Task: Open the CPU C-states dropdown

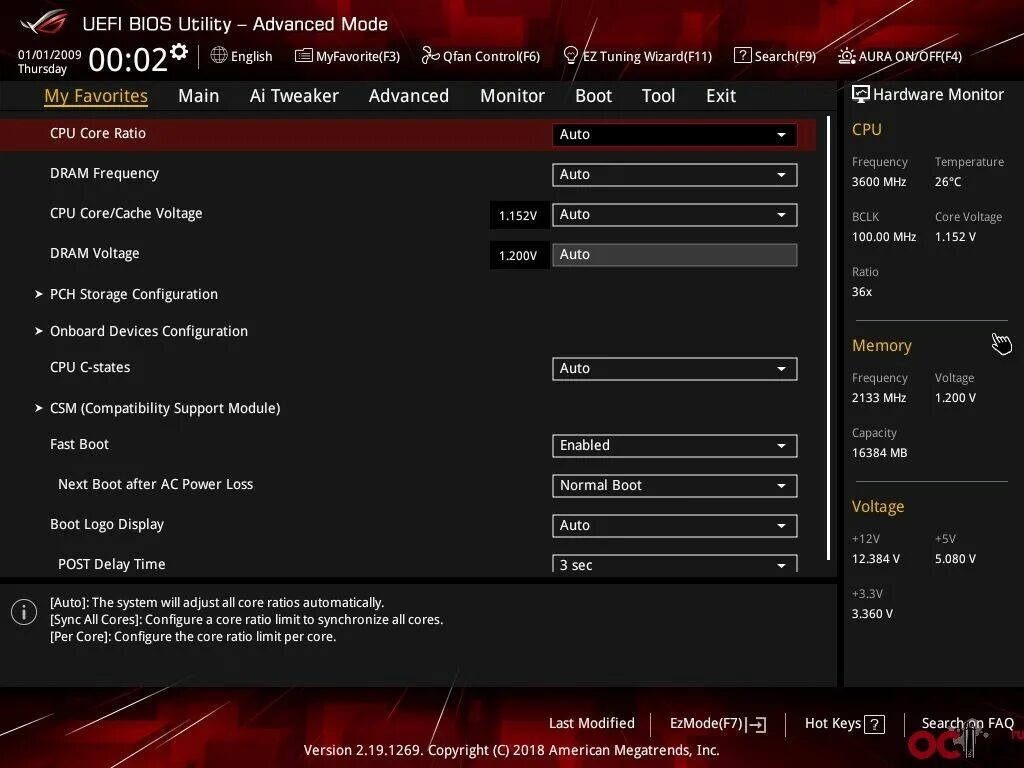Action: point(675,368)
